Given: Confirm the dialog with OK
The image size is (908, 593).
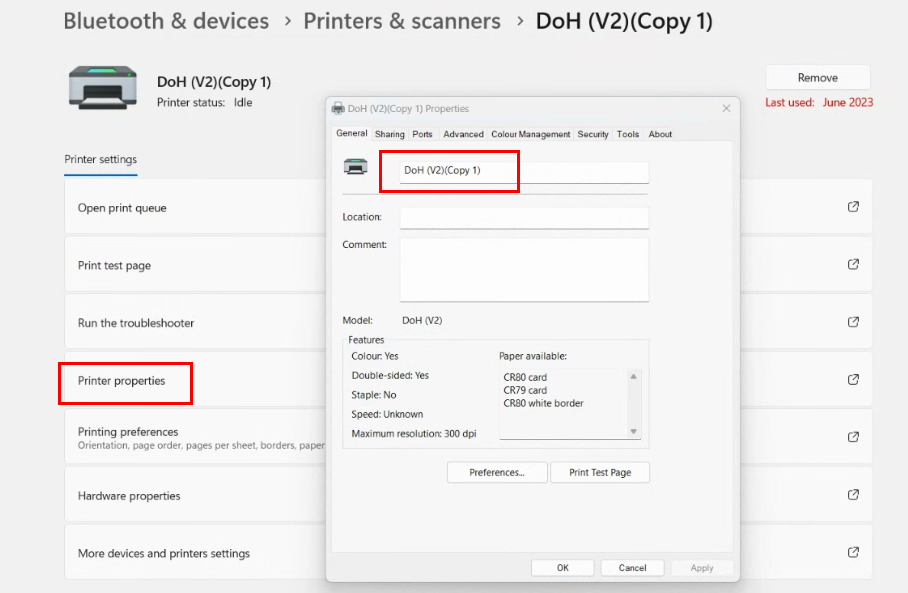Looking at the screenshot, I should (x=563, y=568).
